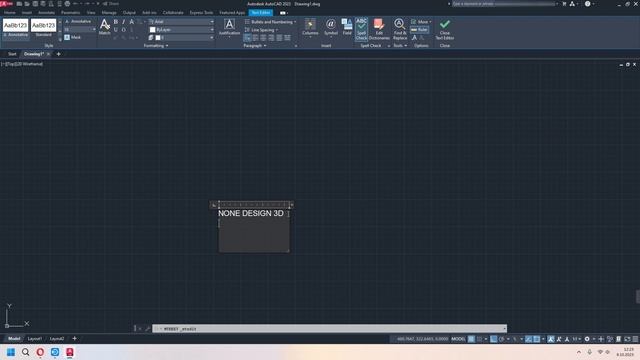Image resolution: width=640 pixels, height=360 pixels.
Task: Open the Home ribbon tab
Action: pyautogui.click(x=9, y=13)
